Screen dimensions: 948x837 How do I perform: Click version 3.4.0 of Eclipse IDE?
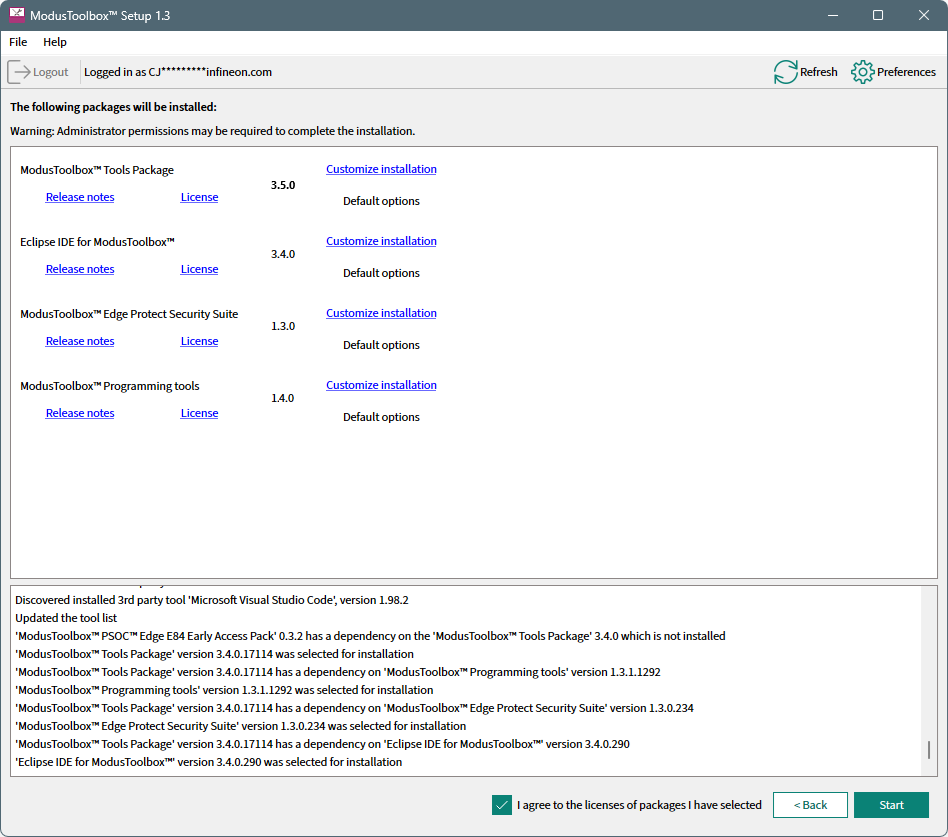tap(283, 254)
